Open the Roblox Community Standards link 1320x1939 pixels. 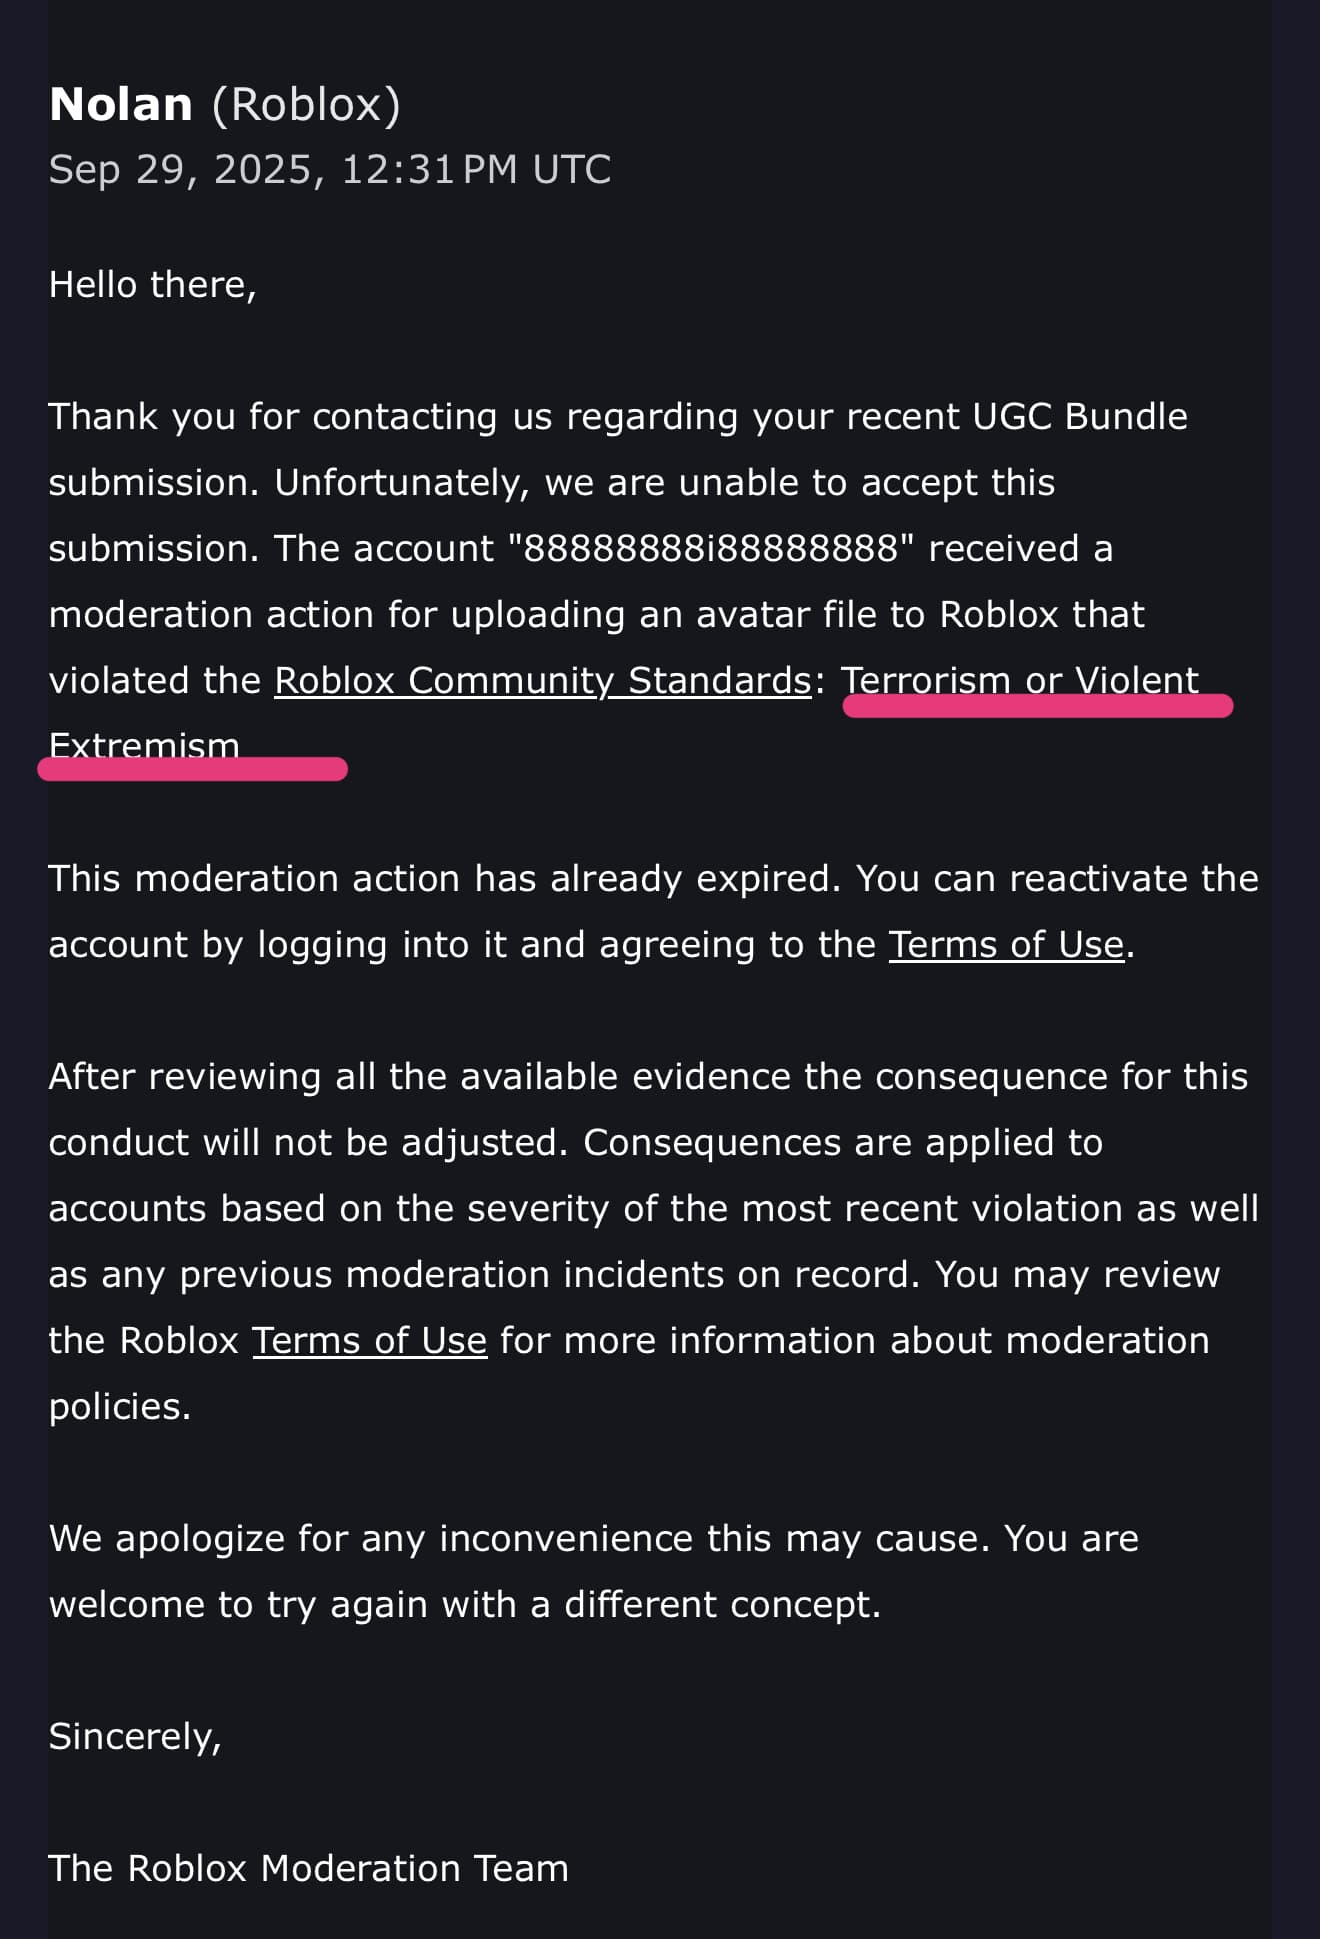tap(542, 681)
